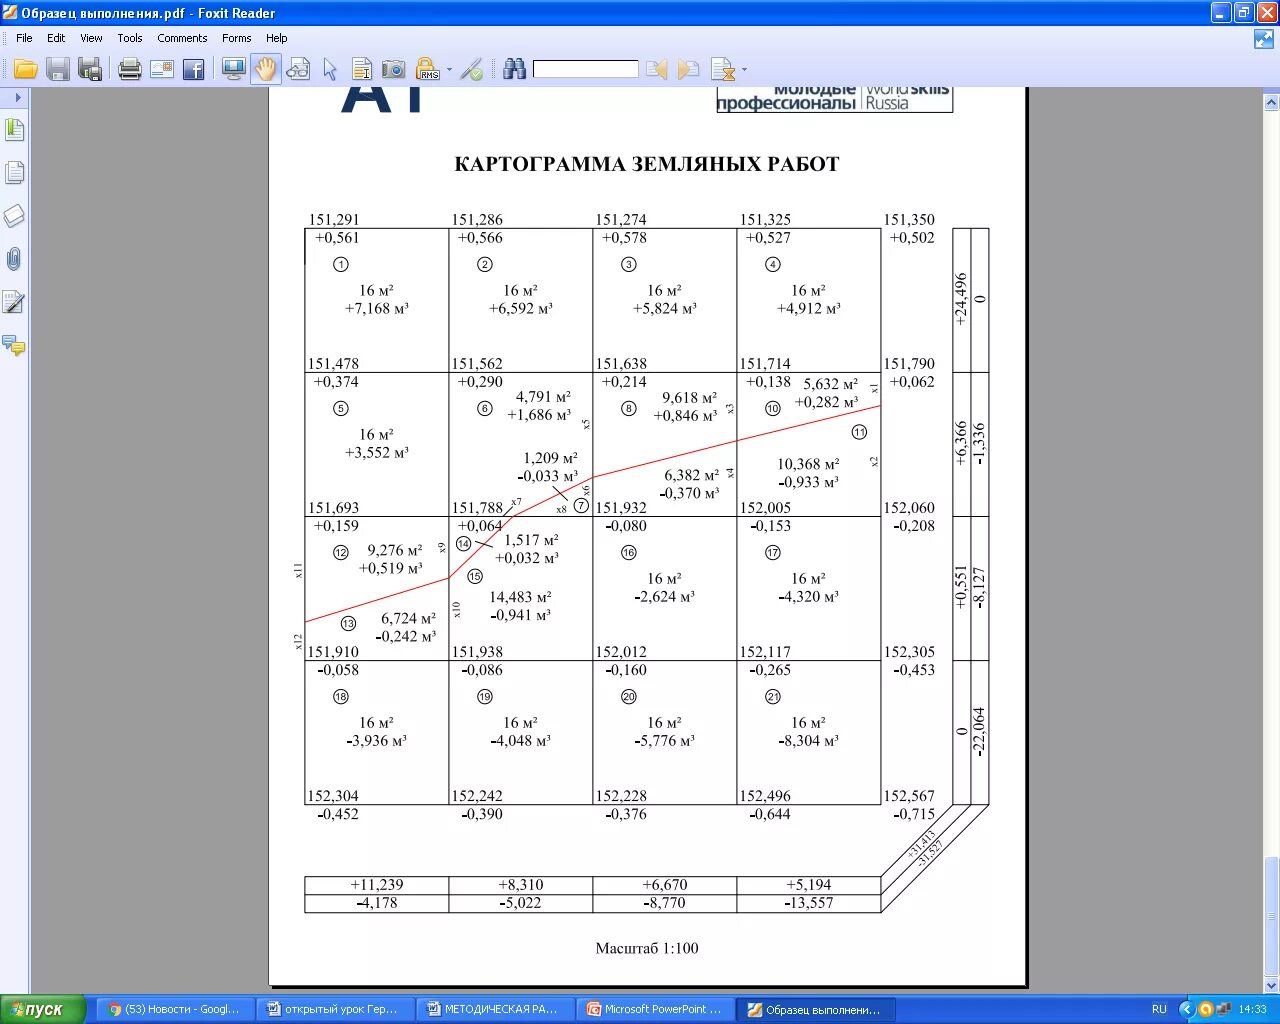Click the RU language indicator
The width and height of the screenshot is (1280, 1024).
click(x=1159, y=1009)
